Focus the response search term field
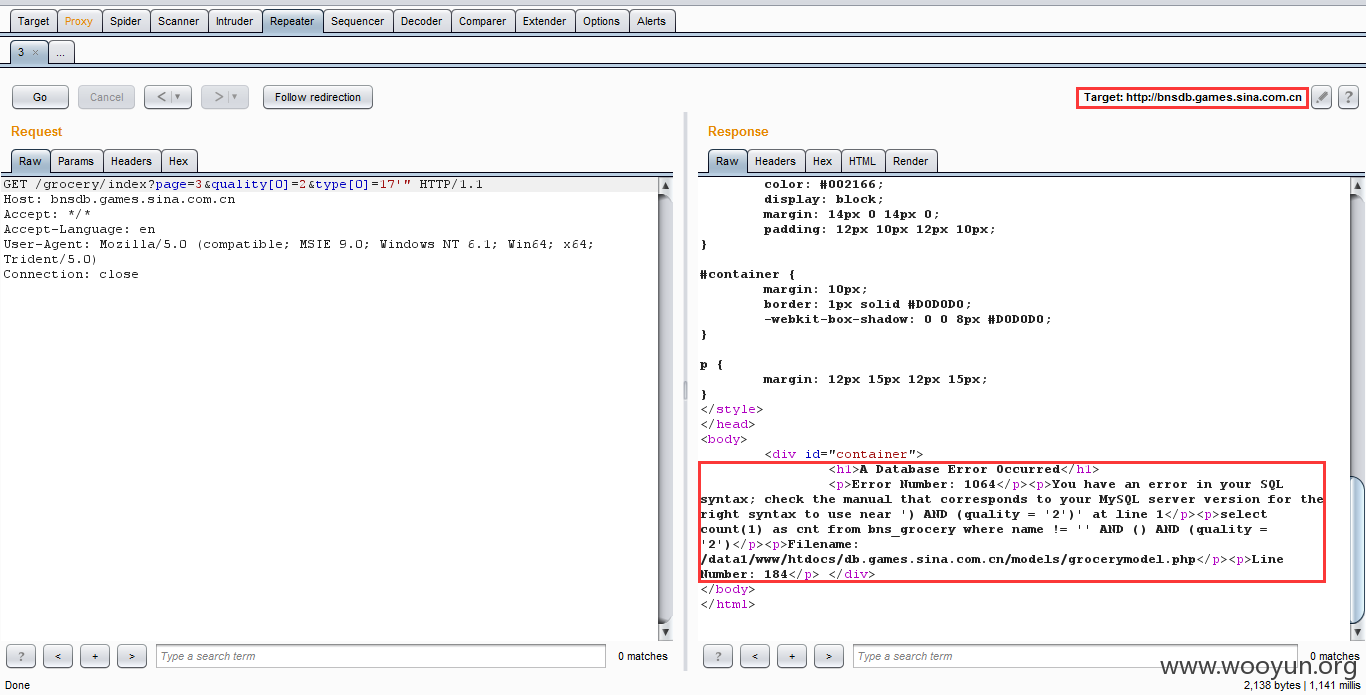Image resolution: width=1366 pixels, height=695 pixels. tap(1075, 656)
